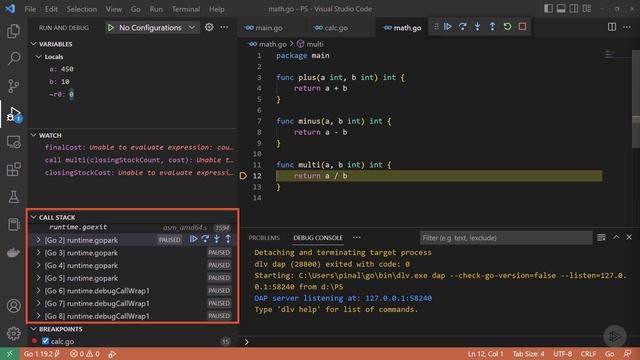
Task: Open the Run and Debug view
Action: pyautogui.click(x=13, y=114)
